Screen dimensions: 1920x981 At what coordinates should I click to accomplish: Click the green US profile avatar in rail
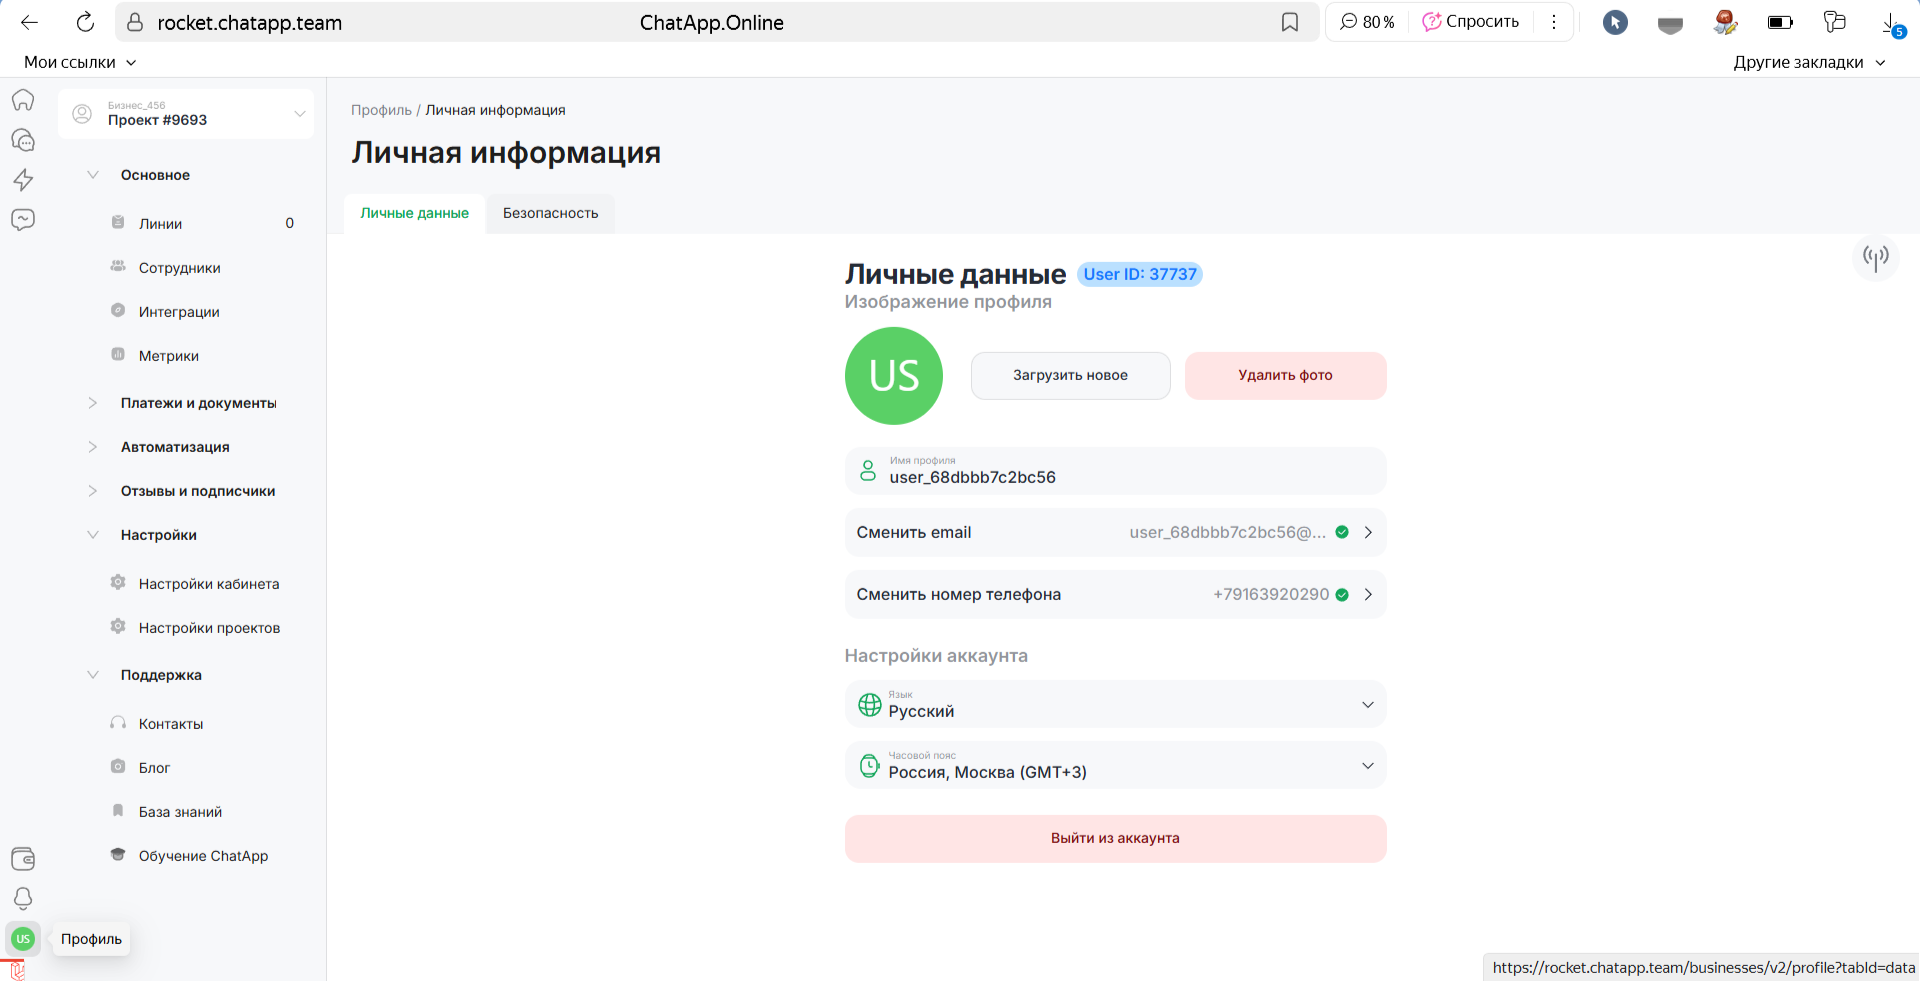(x=23, y=939)
